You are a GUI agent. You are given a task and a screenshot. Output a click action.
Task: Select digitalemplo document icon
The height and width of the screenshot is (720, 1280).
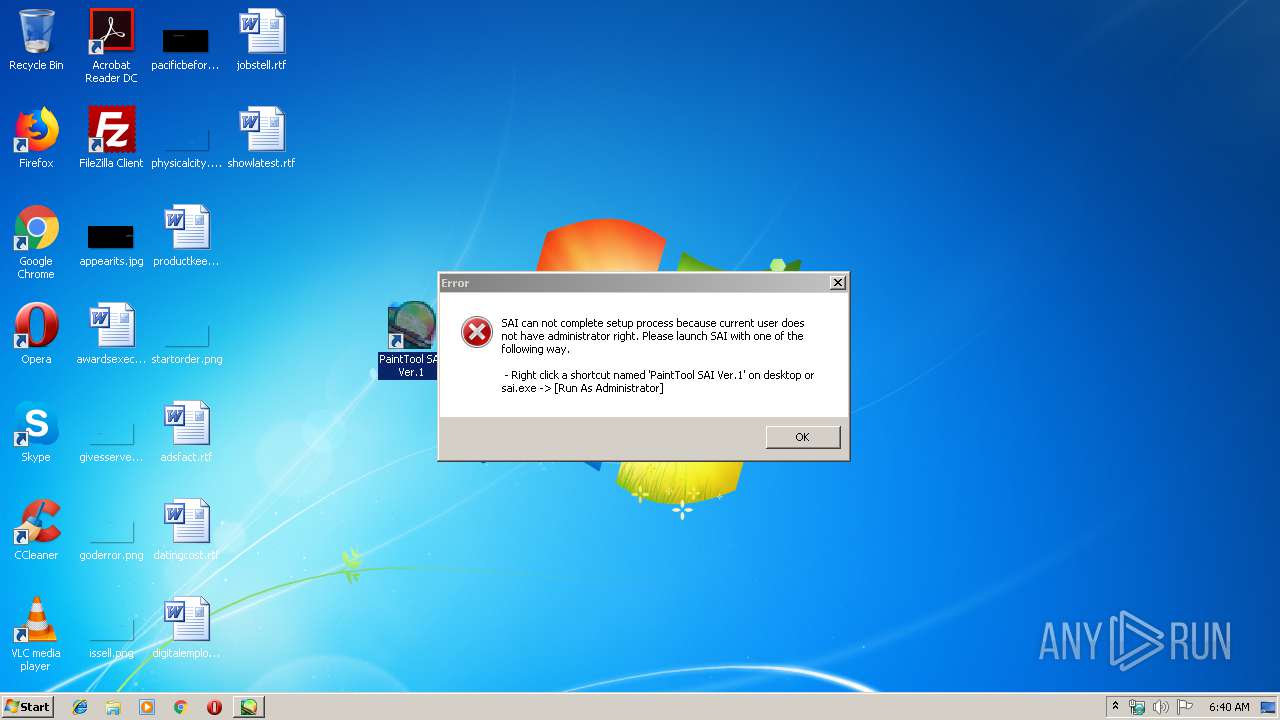[x=186, y=628]
